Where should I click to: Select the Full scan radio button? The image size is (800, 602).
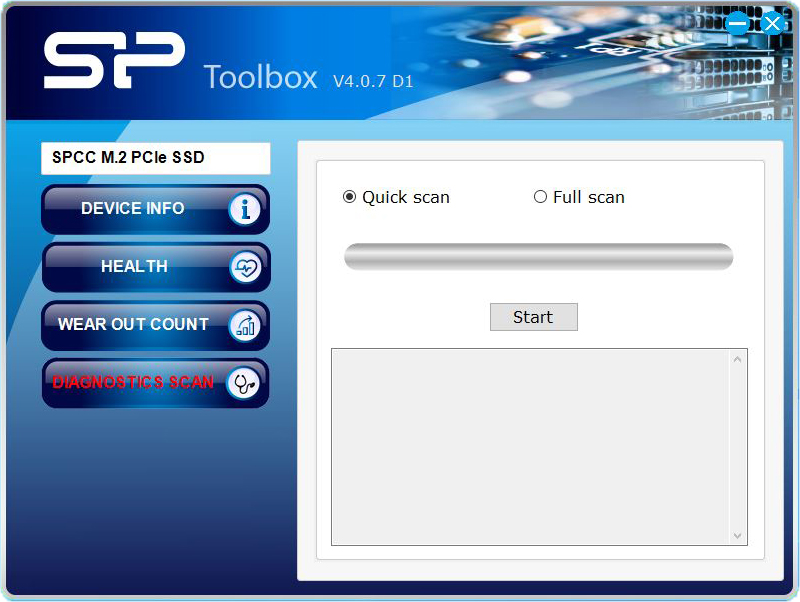pos(540,197)
